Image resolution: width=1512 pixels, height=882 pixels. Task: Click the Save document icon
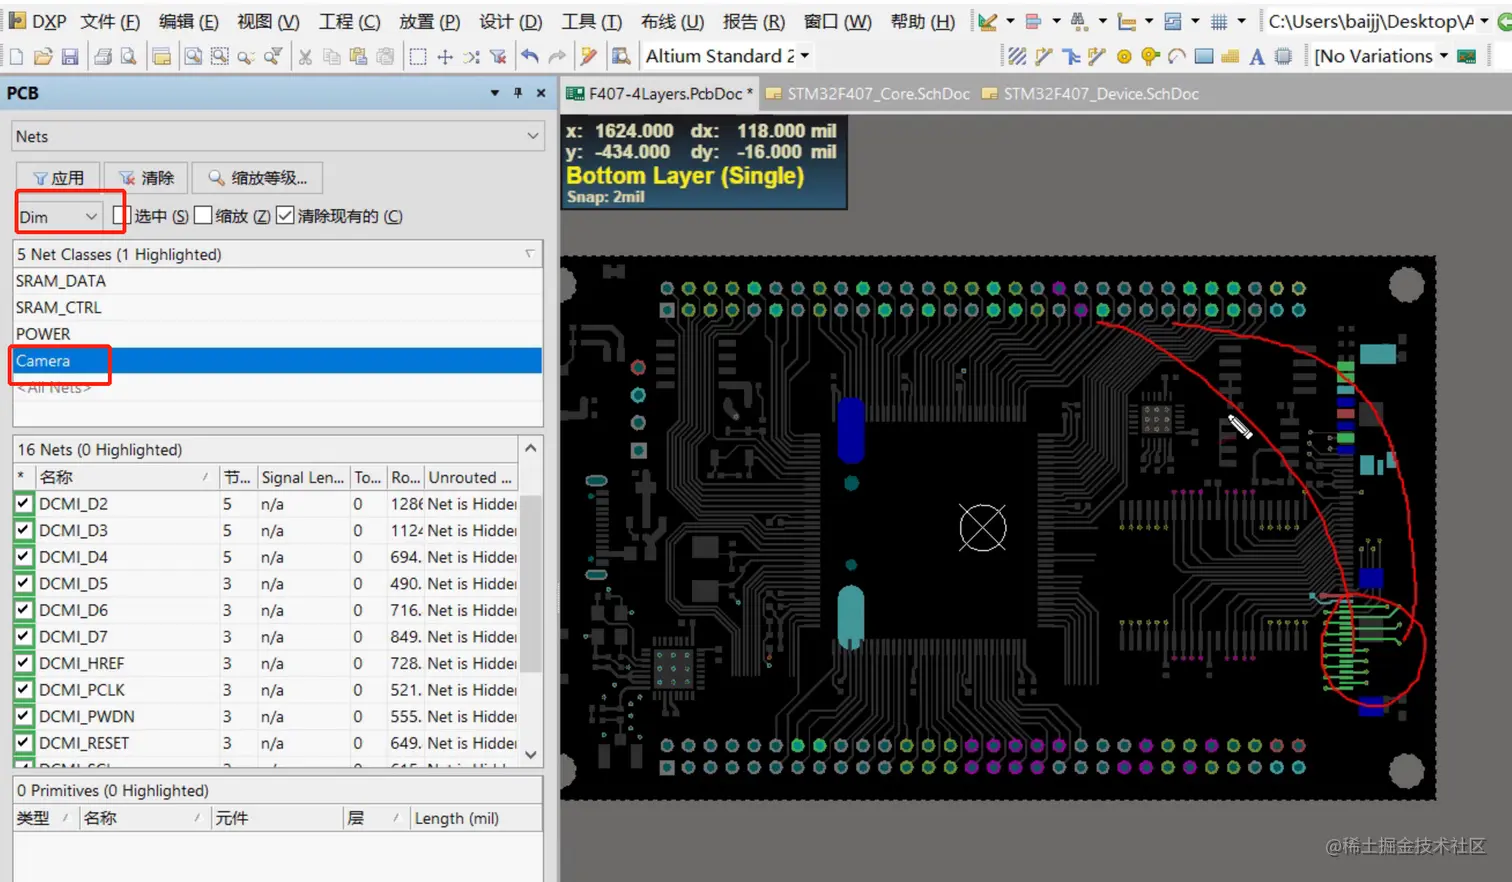(x=70, y=57)
